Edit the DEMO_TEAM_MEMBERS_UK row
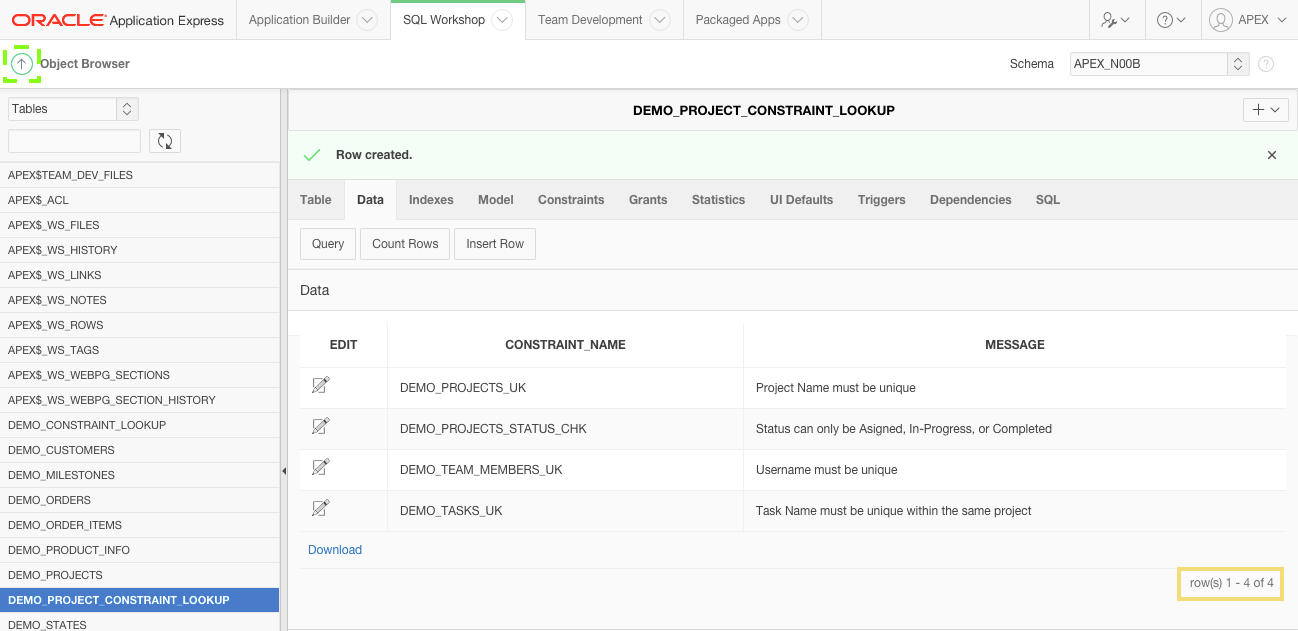The width and height of the screenshot is (1298, 631). pyautogui.click(x=320, y=467)
